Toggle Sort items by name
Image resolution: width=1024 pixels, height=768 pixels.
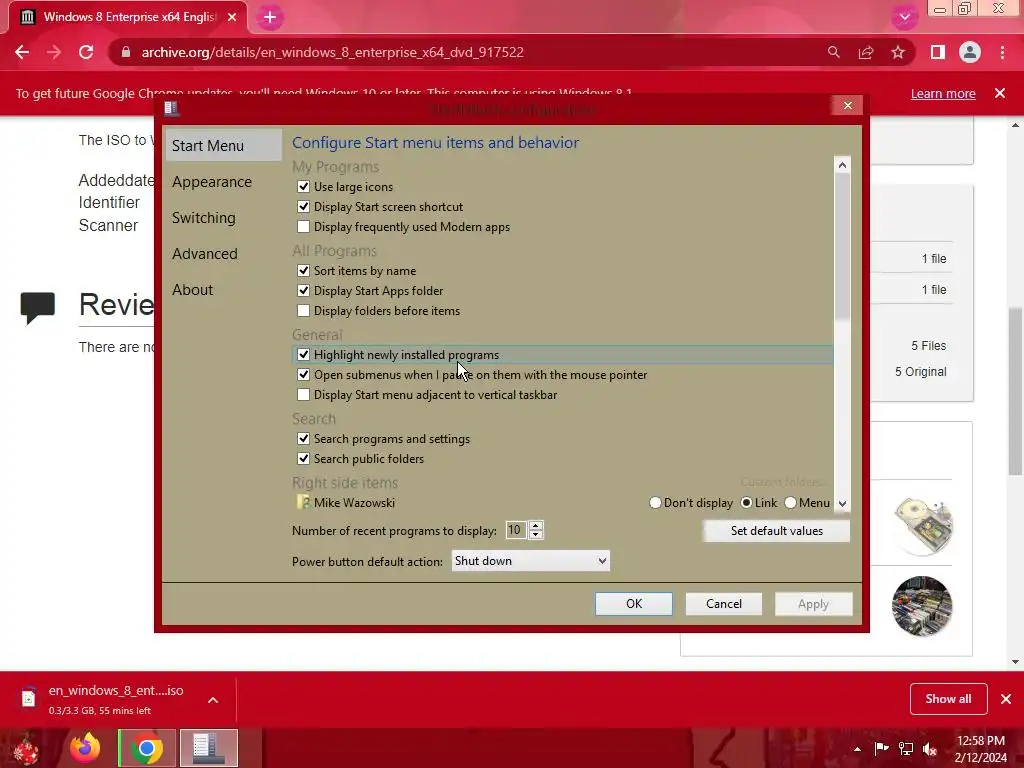click(x=303, y=270)
